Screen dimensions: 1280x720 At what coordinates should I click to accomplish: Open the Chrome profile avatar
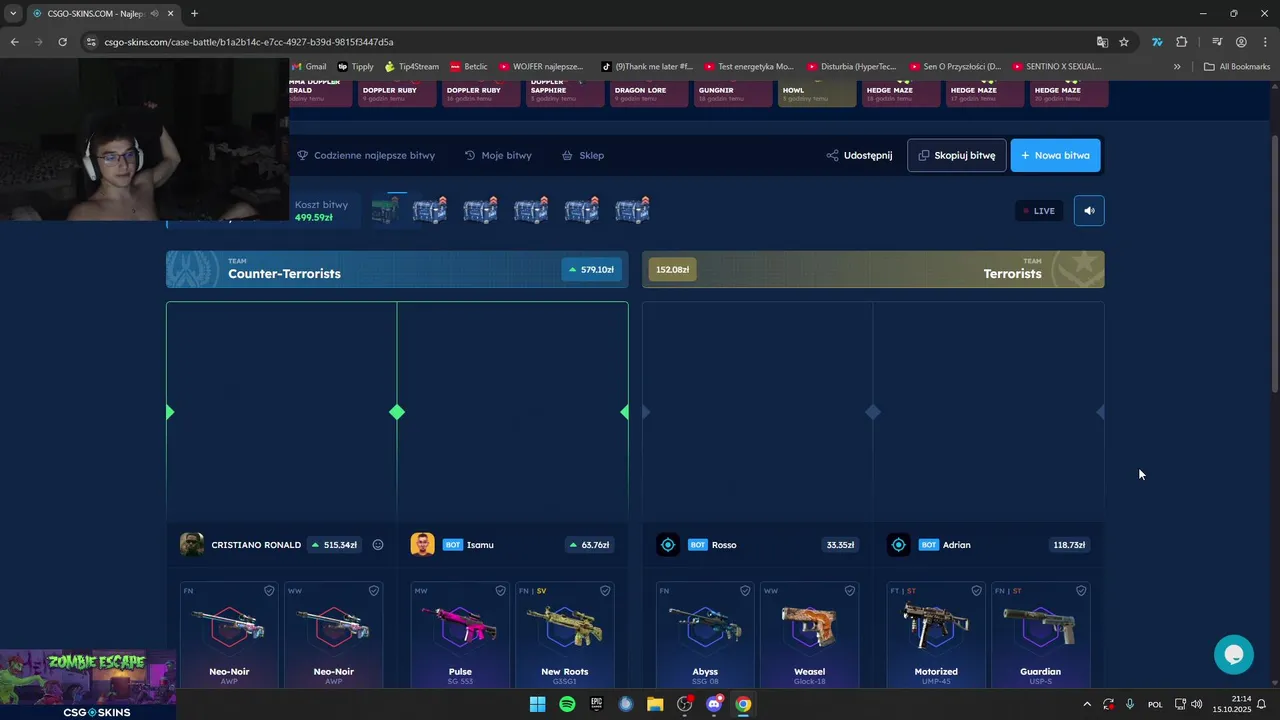tap(1241, 42)
